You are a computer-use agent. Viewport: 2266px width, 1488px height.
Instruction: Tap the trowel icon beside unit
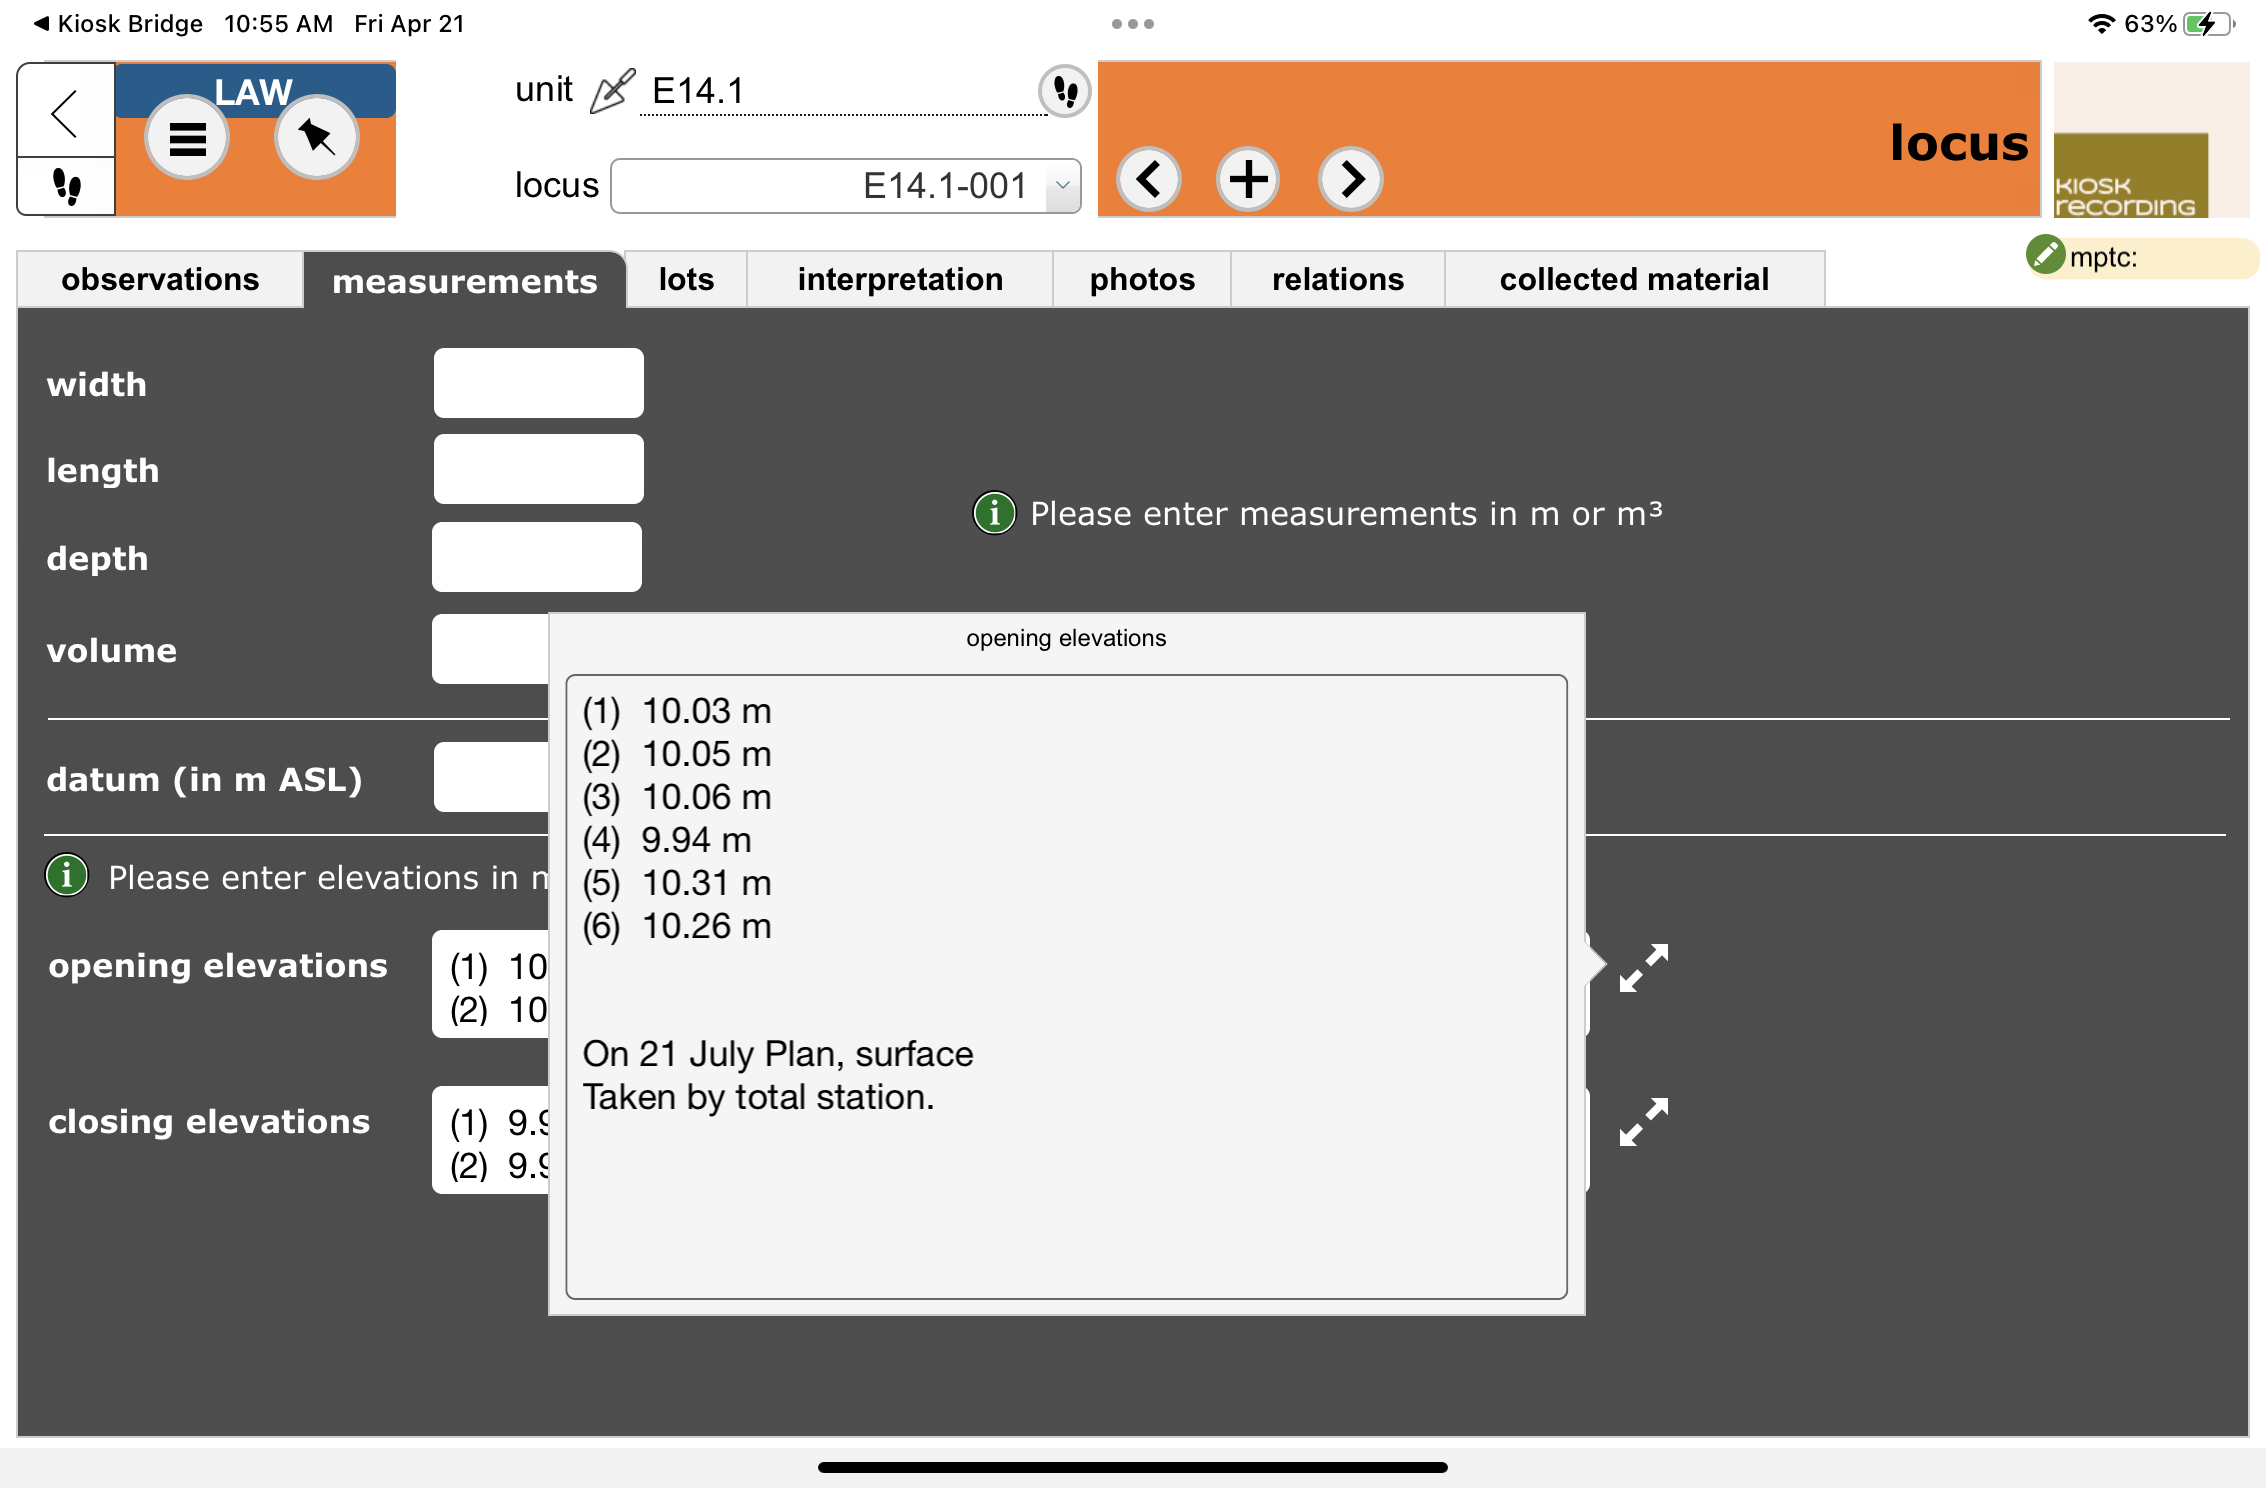pyautogui.click(x=612, y=91)
